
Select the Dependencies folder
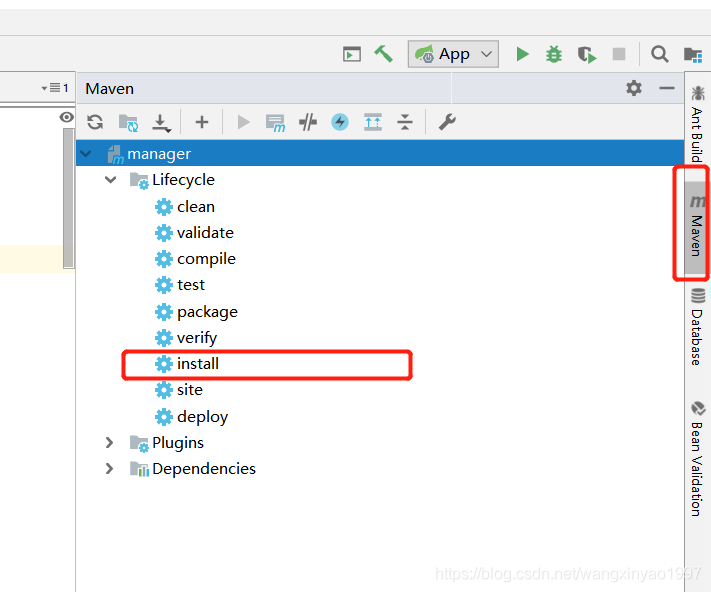pos(193,469)
